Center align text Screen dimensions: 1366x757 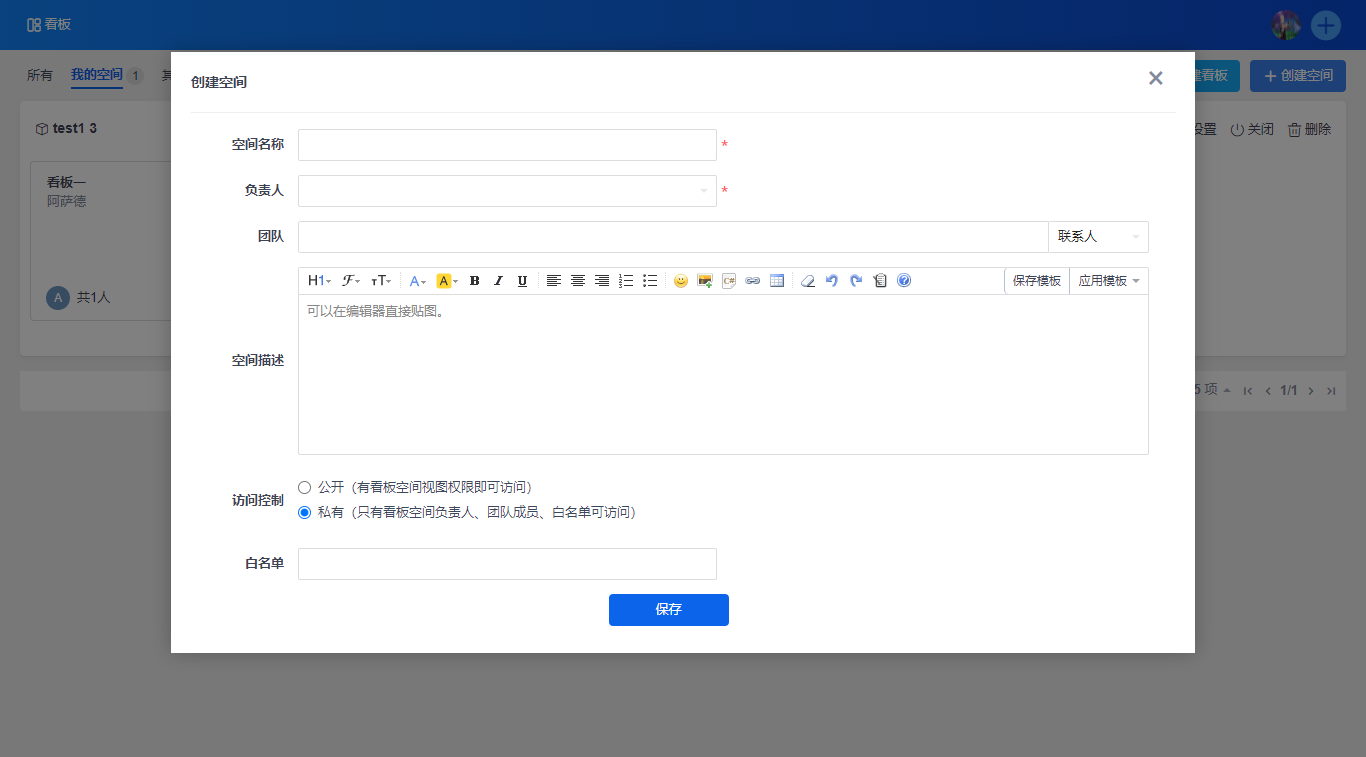coord(578,281)
